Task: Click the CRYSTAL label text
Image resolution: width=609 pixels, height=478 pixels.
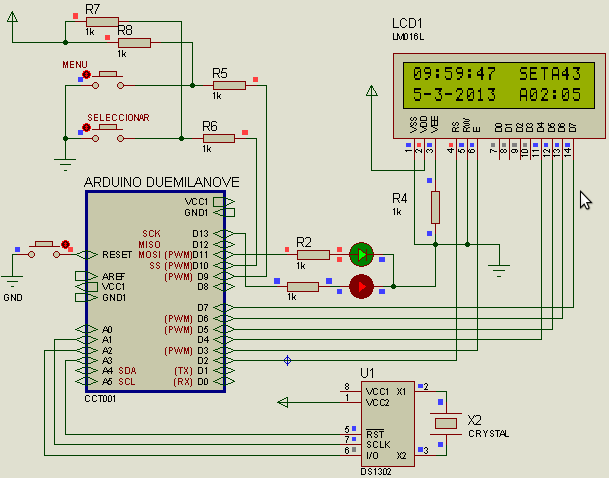Action: (489, 434)
